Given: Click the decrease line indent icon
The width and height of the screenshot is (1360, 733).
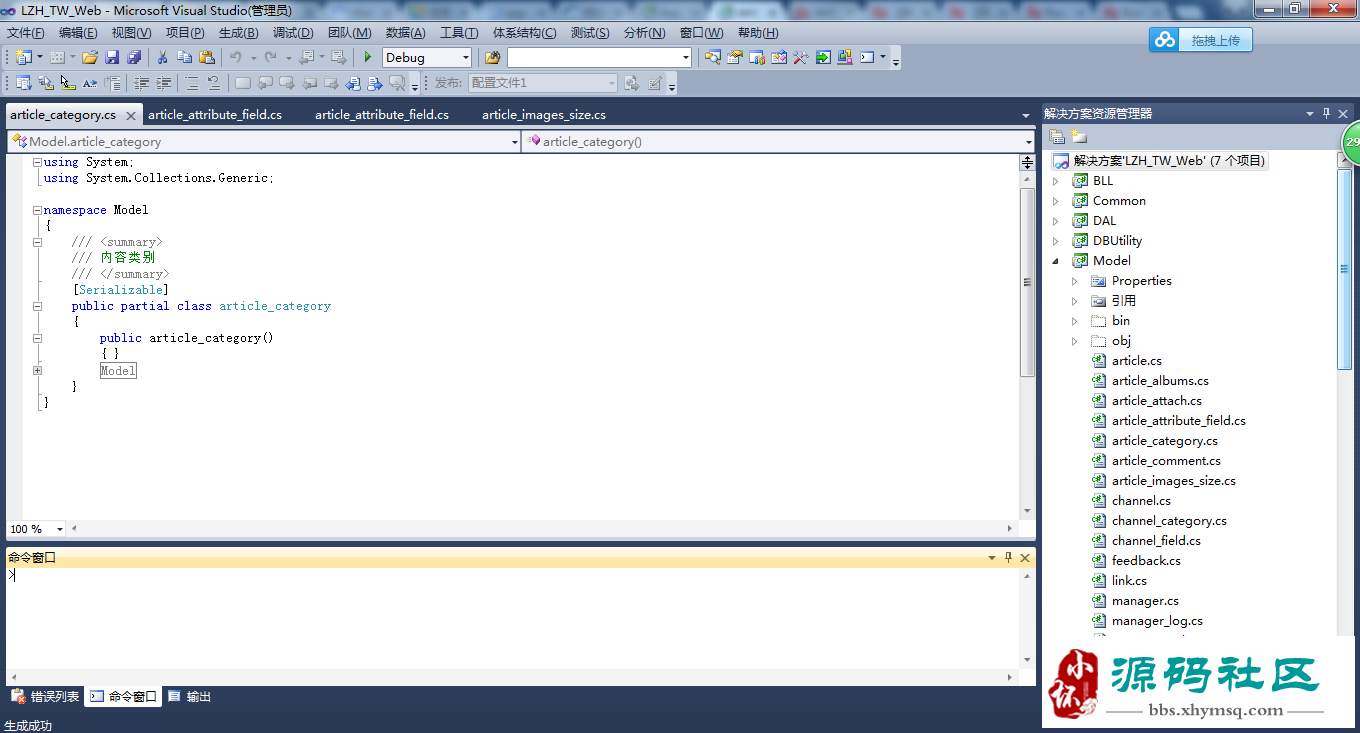Looking at the screenshot, I should pyautogui.click(x=142, y=83).
